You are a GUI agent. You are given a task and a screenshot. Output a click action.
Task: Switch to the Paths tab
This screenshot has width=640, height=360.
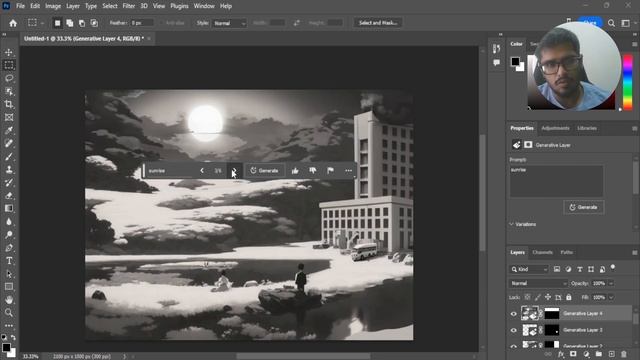coord(567,252)
